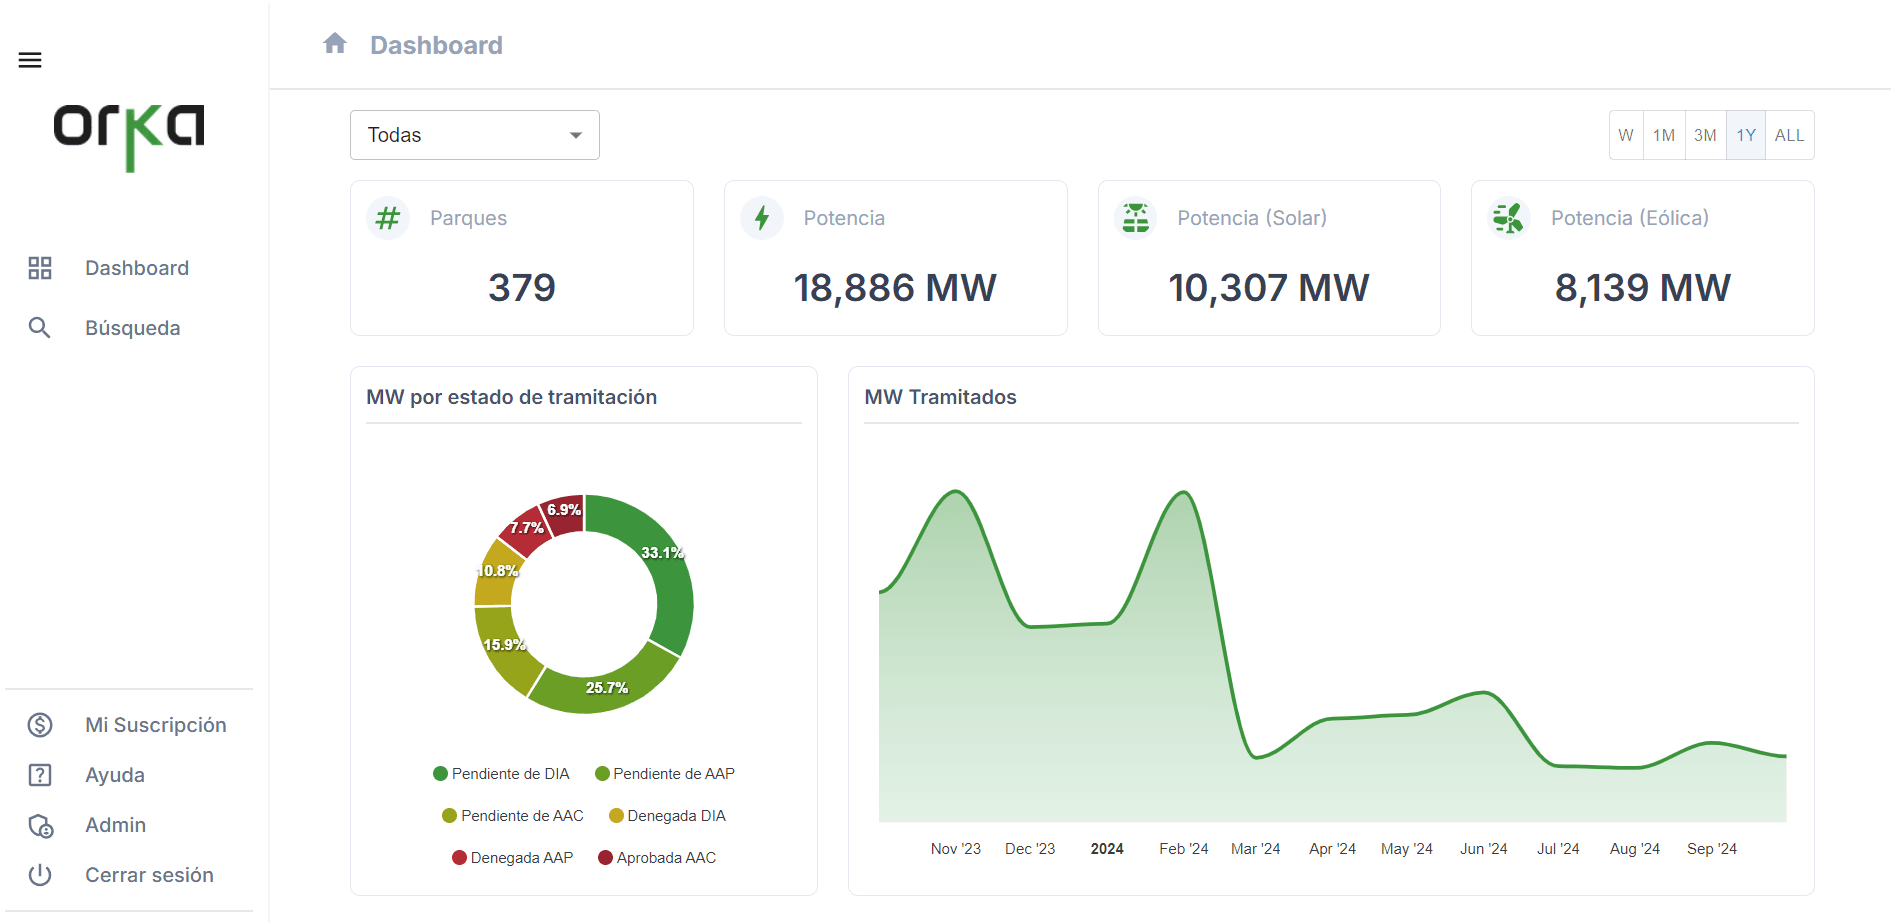Click the Ayuda question mark icon
Image resolution: width=1891 pixels, height=922 pixels.
(x=40, y=775)
